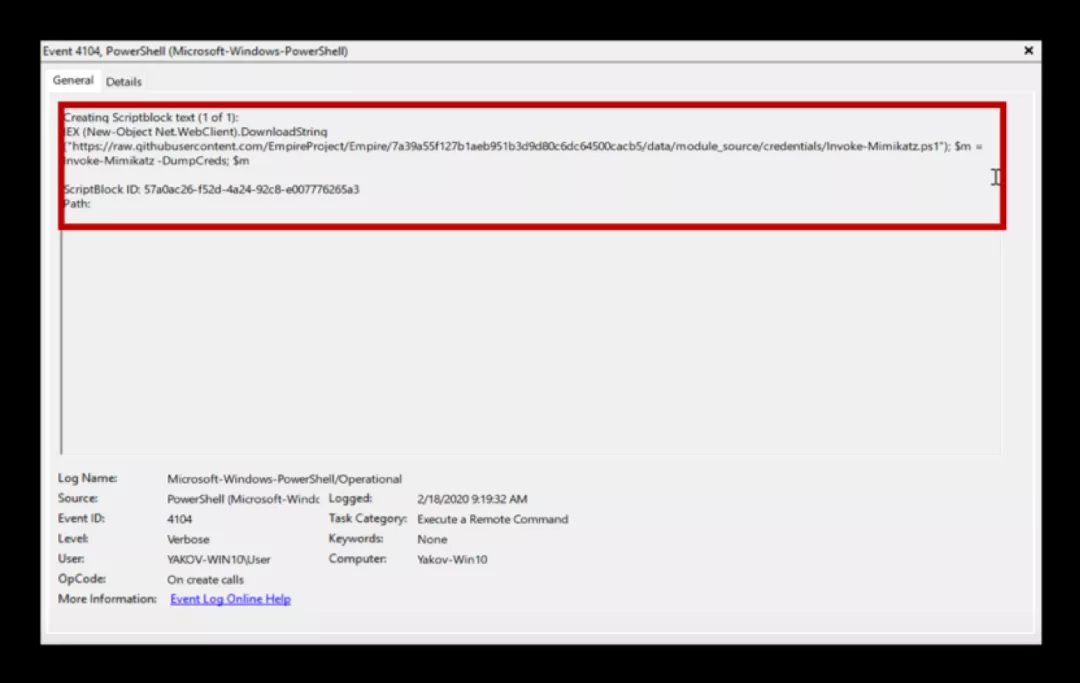Click the 'Level:' field label

click(x=73, y=538)
